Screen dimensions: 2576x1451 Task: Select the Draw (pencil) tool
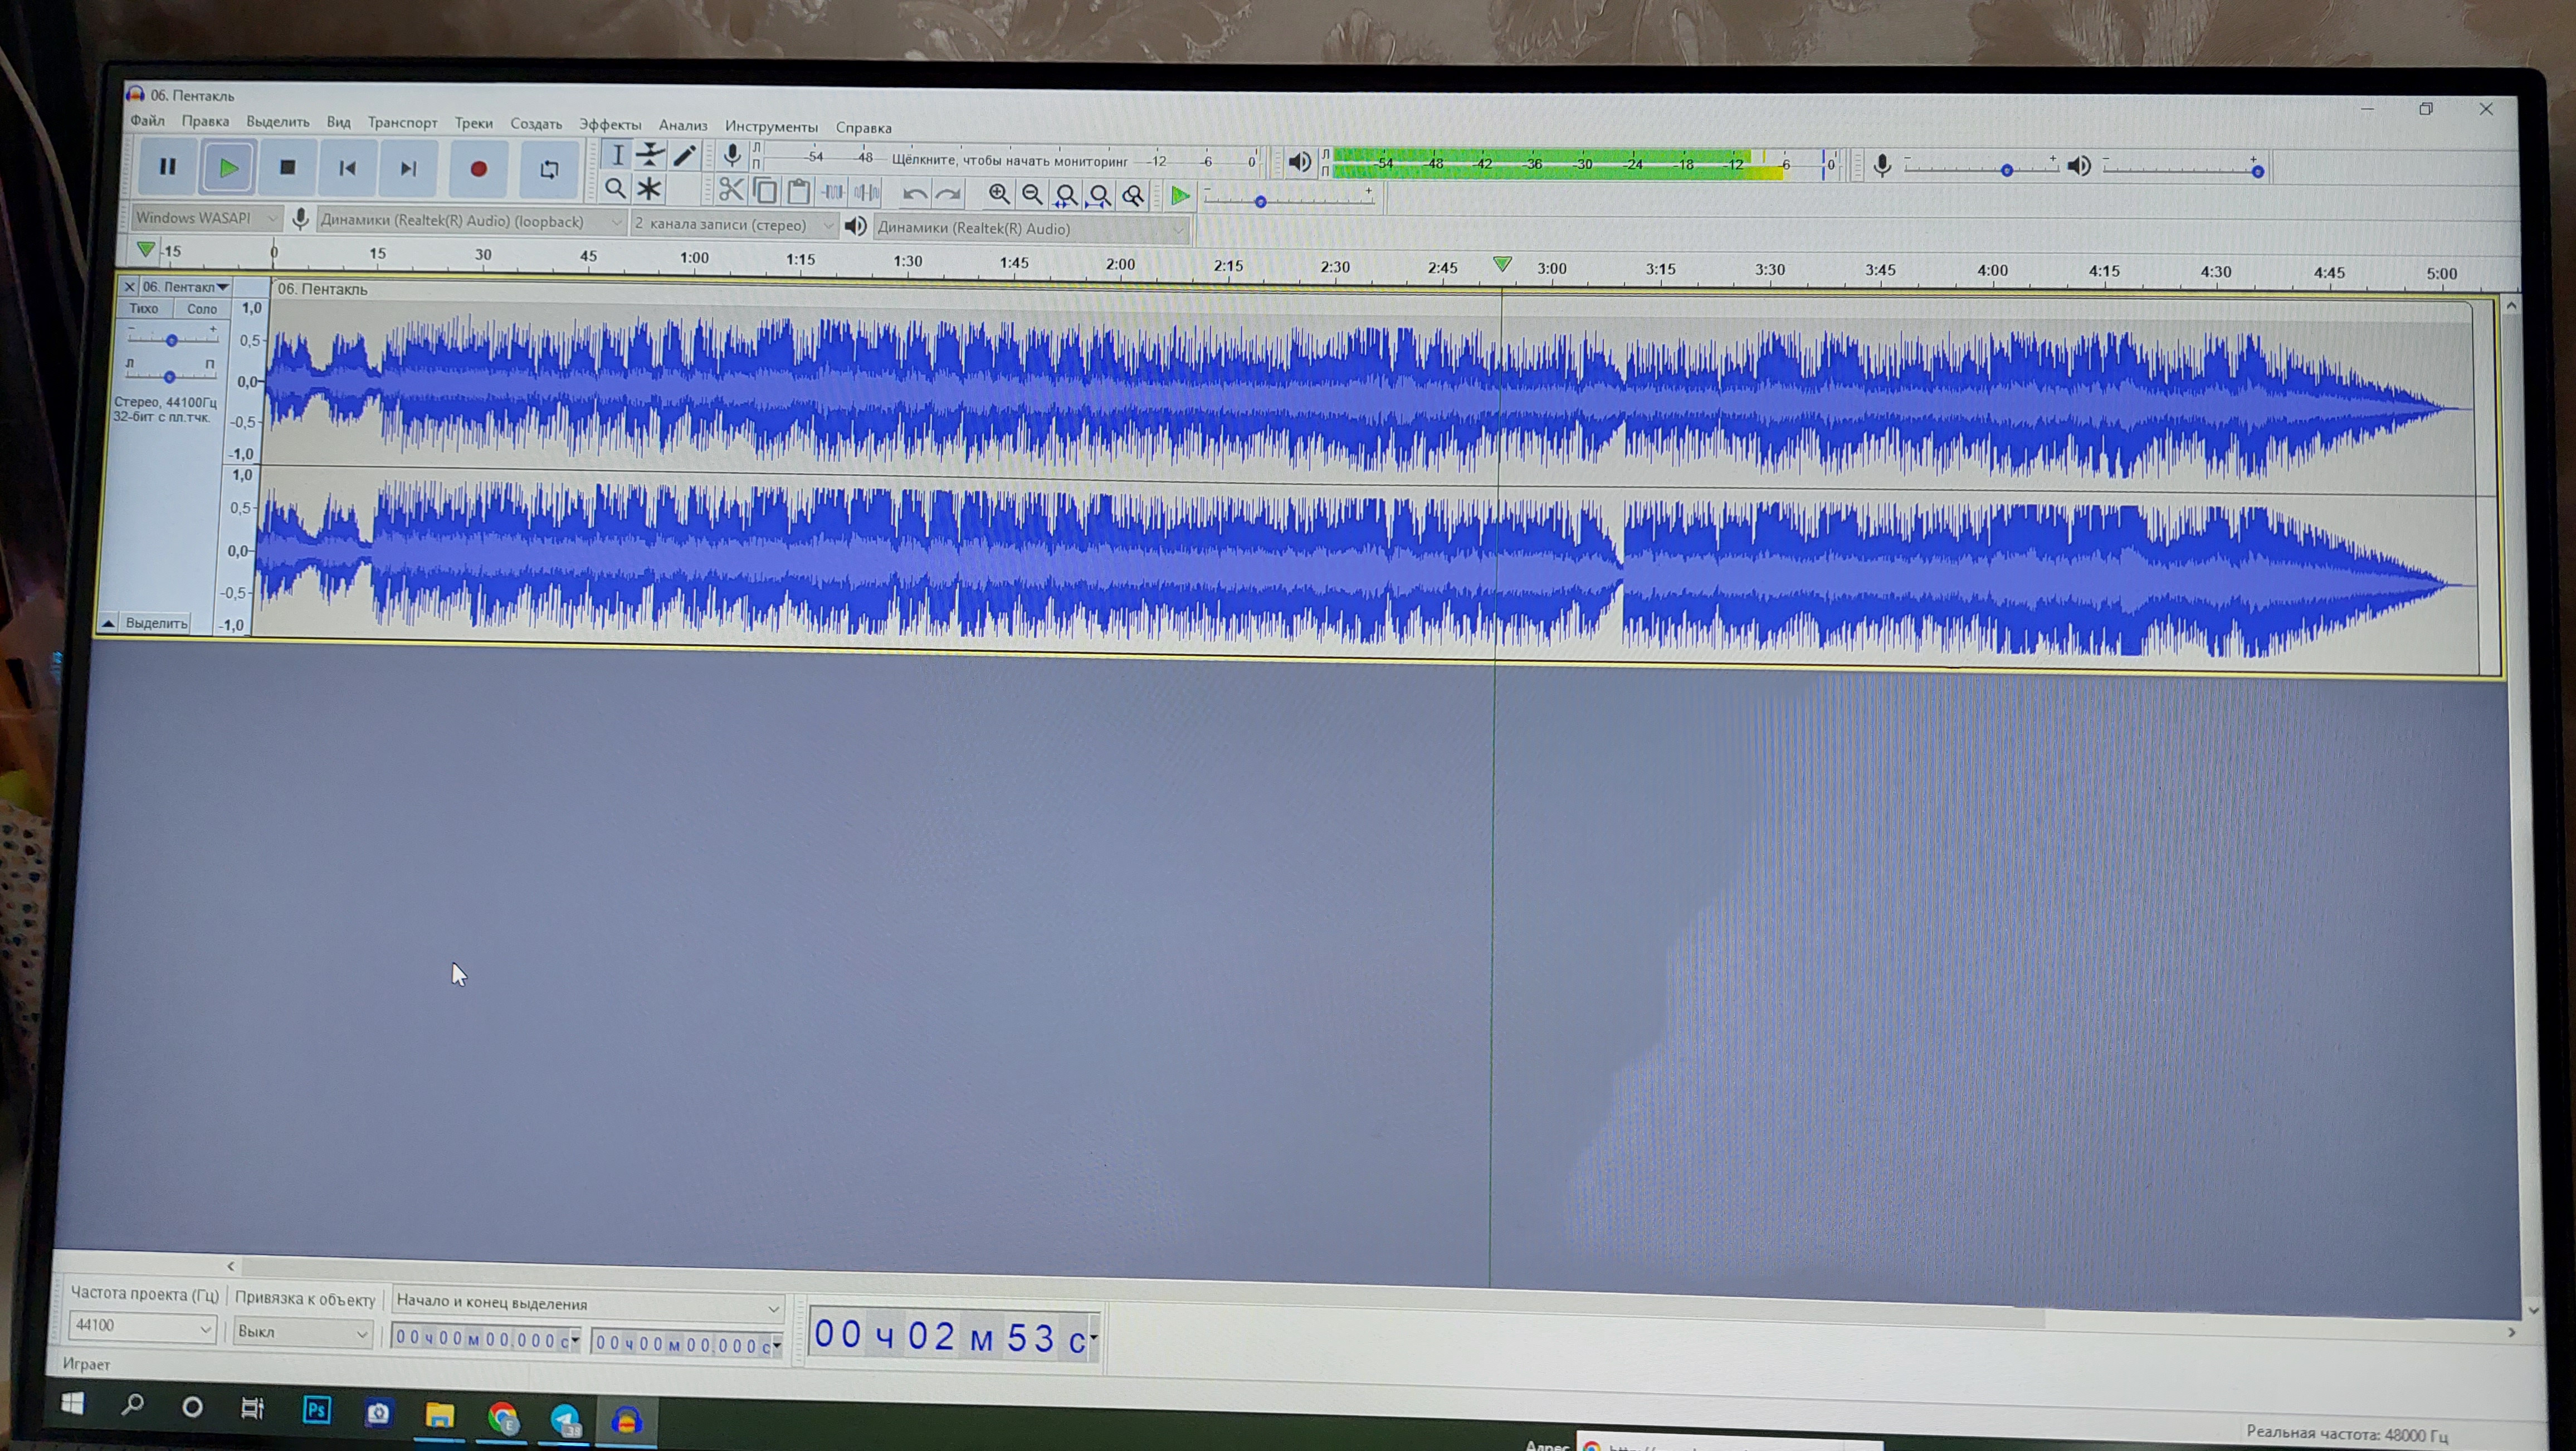tap(684, 155)
